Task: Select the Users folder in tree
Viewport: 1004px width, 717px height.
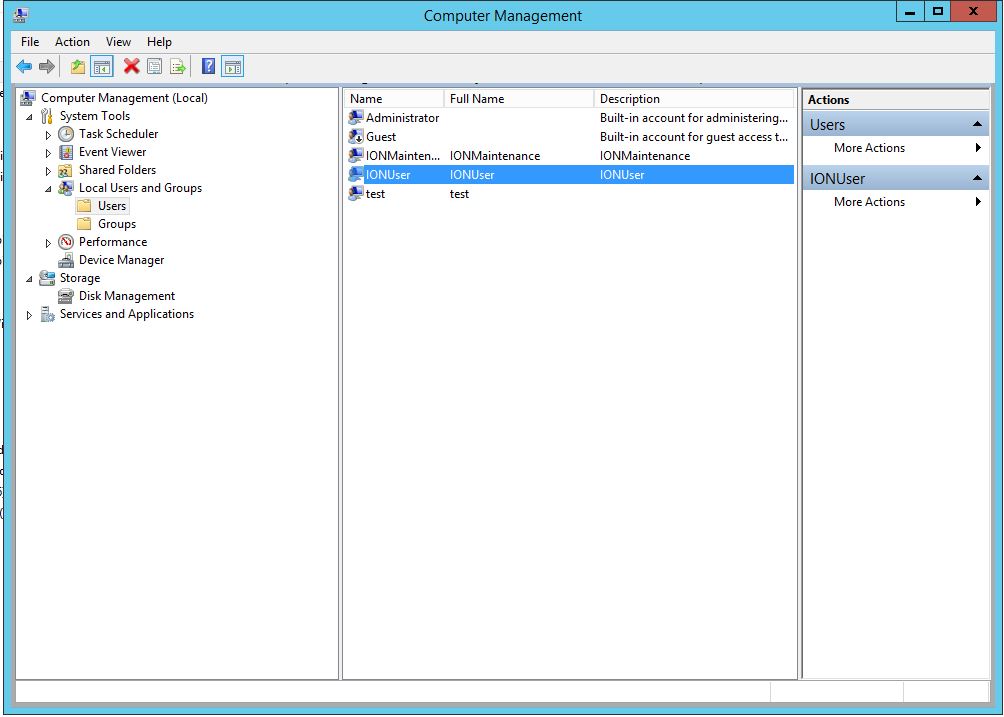Action: (x=111, y=206)
